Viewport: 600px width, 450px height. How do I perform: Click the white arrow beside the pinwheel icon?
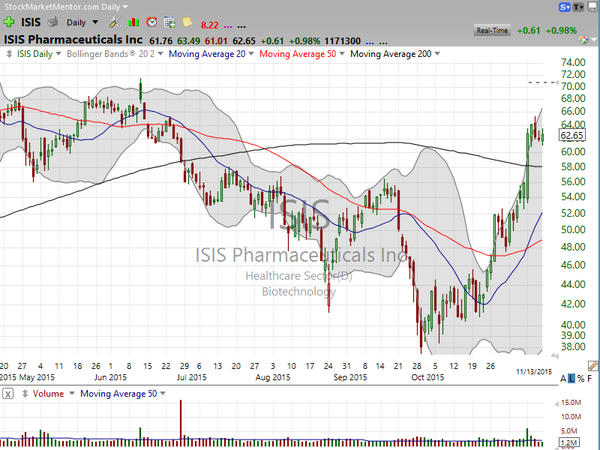pyautogui.click(x=593, y=40)
